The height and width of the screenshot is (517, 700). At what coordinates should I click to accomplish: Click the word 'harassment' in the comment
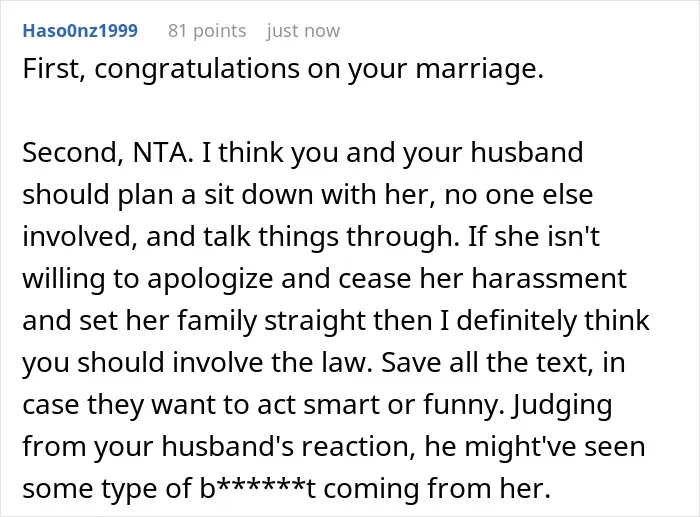point(550,279)
